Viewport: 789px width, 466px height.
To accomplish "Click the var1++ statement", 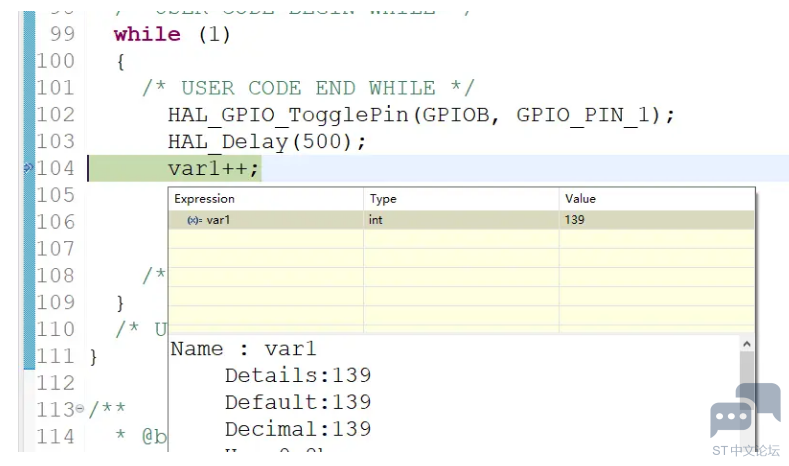I will pos(213,168).
